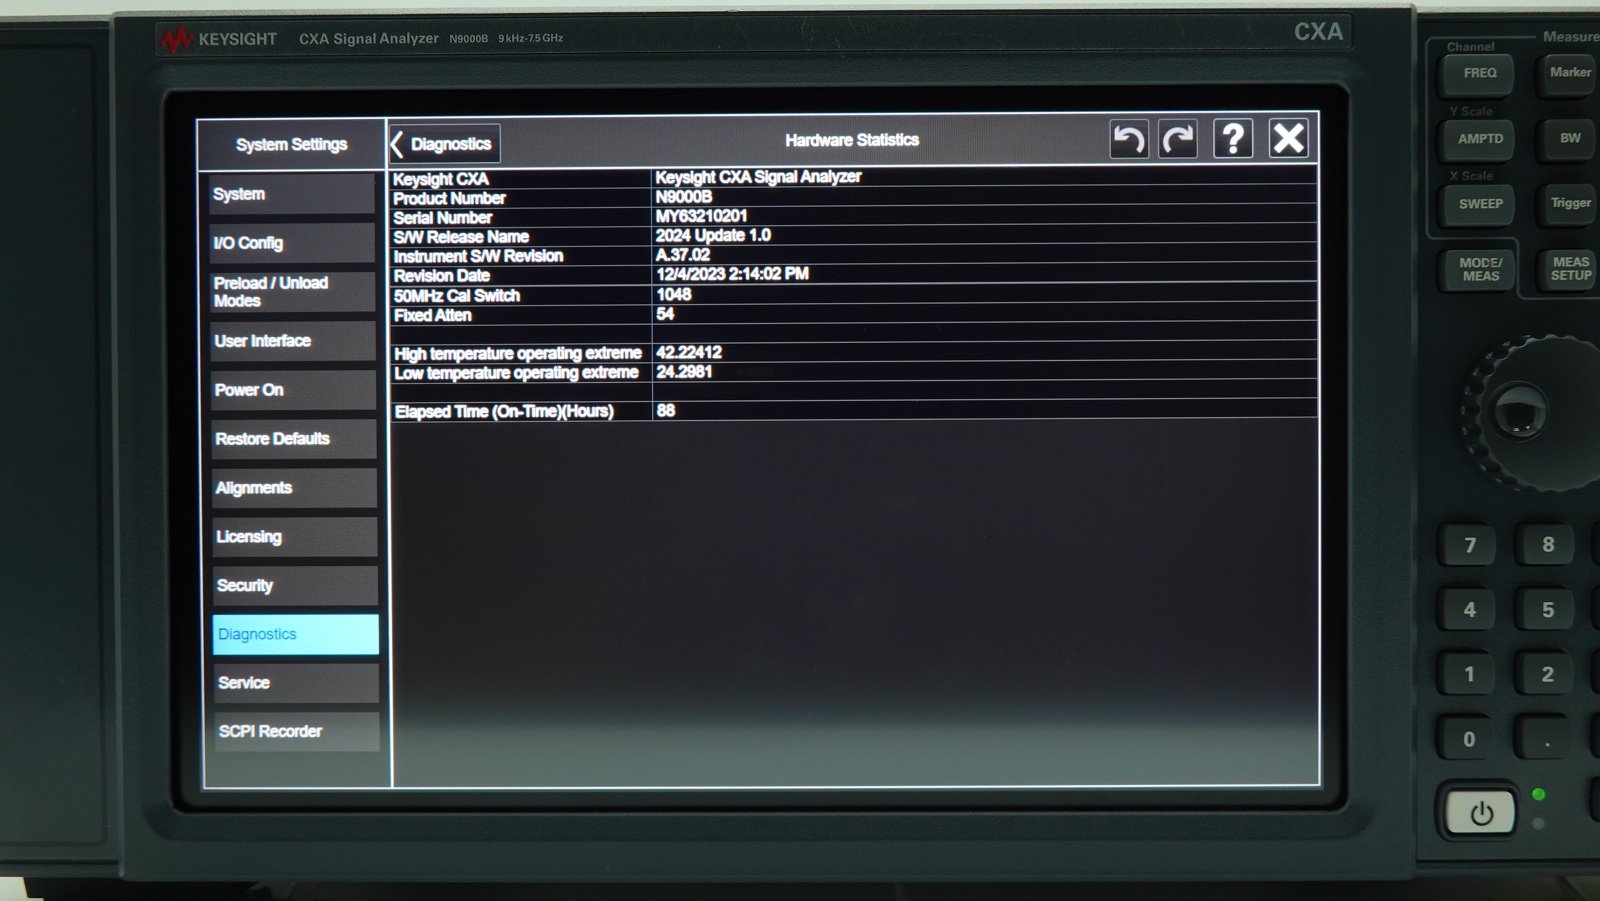
Task: Push the Marker hardware key
Action: tap(1570, 73)
